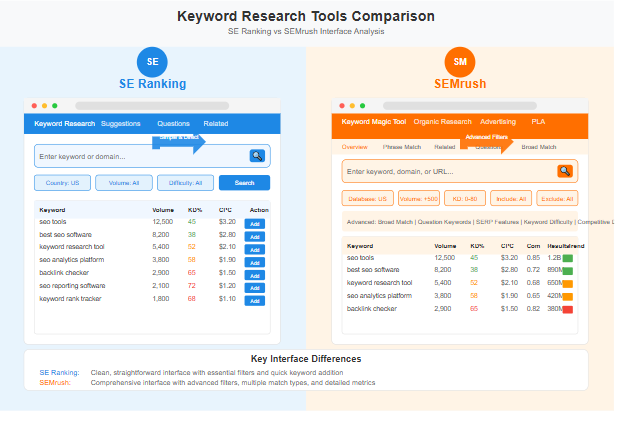Switch to Organic Research tab
This screenshot has width=626, height=421.
(442, 122)
